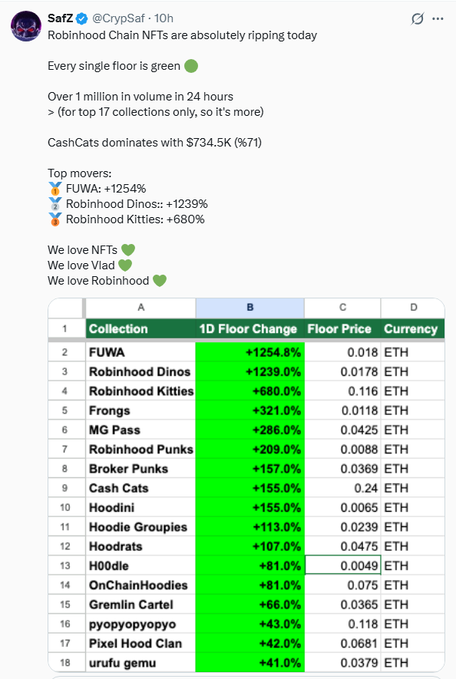
Task: Click the +1239.0% floor change cell
Action: (x=250, y=372)
